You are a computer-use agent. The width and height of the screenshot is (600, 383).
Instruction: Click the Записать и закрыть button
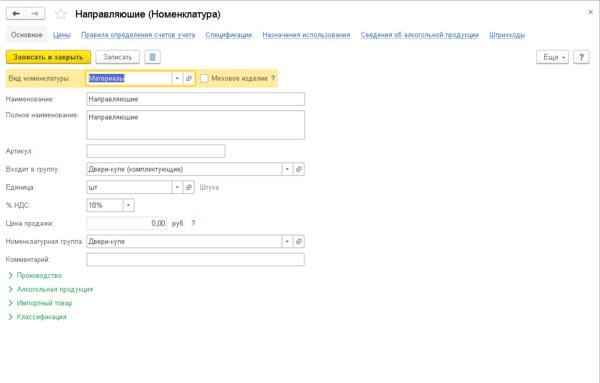(x=48, y=57)
